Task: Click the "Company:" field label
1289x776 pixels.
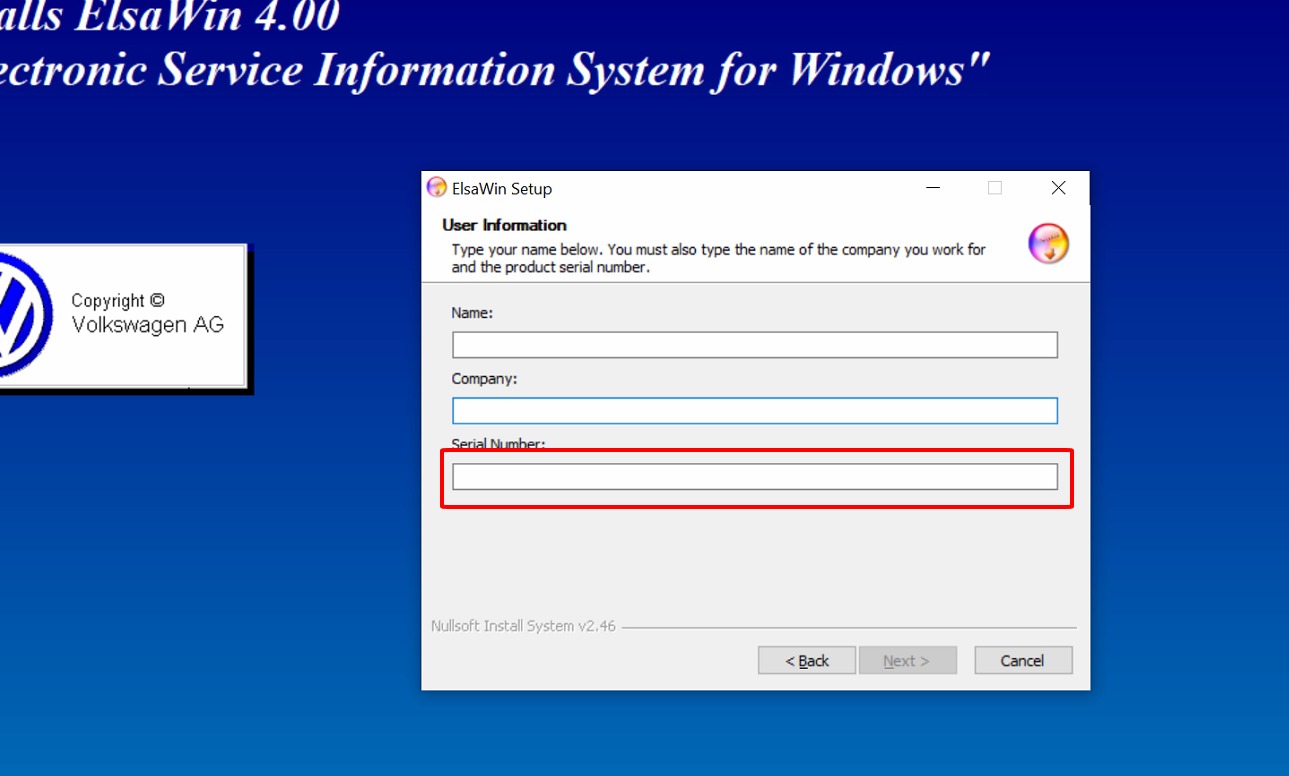Action: pyautogui.click(x=484, y=379)
